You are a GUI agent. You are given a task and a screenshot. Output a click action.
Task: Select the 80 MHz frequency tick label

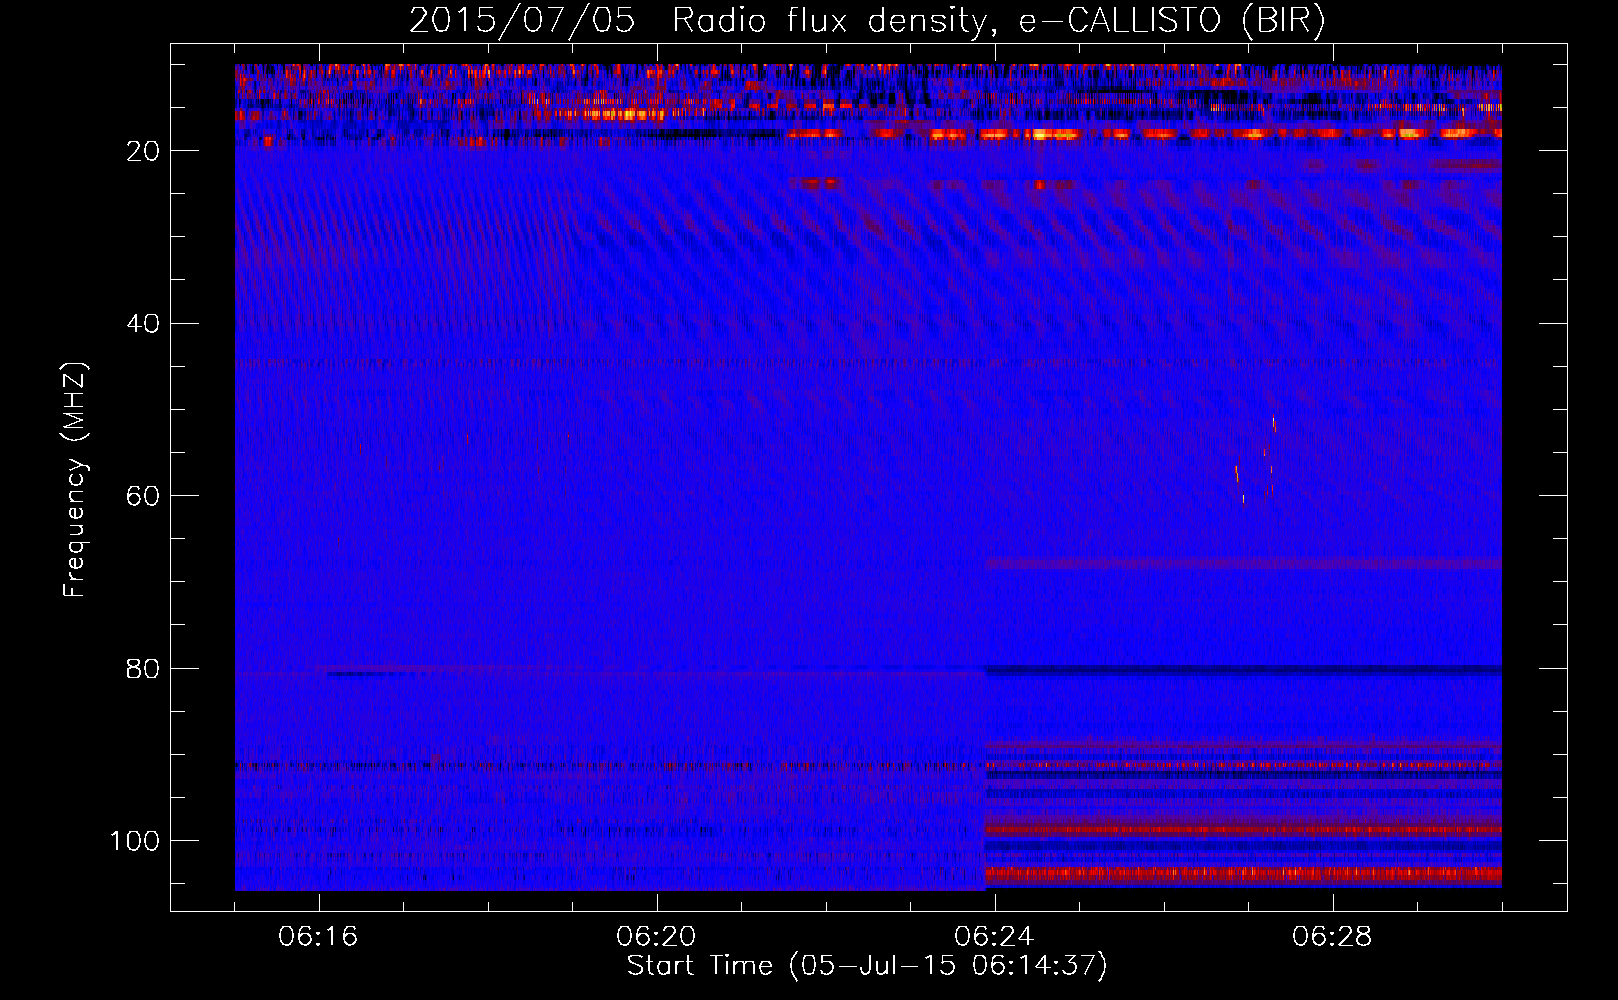click(x=144, y=669)
